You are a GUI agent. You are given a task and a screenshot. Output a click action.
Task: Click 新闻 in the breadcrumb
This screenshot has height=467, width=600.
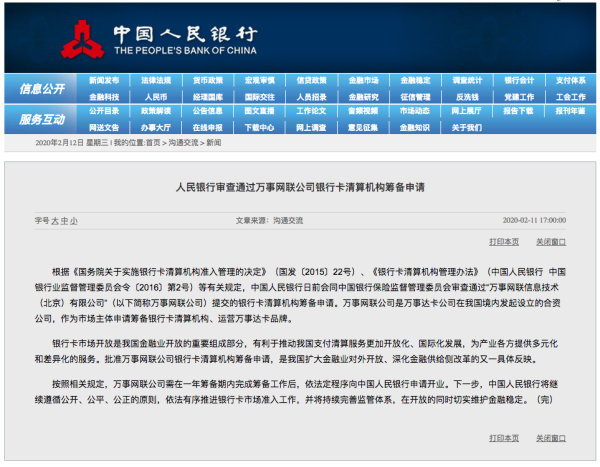click(x=214, y=143)
